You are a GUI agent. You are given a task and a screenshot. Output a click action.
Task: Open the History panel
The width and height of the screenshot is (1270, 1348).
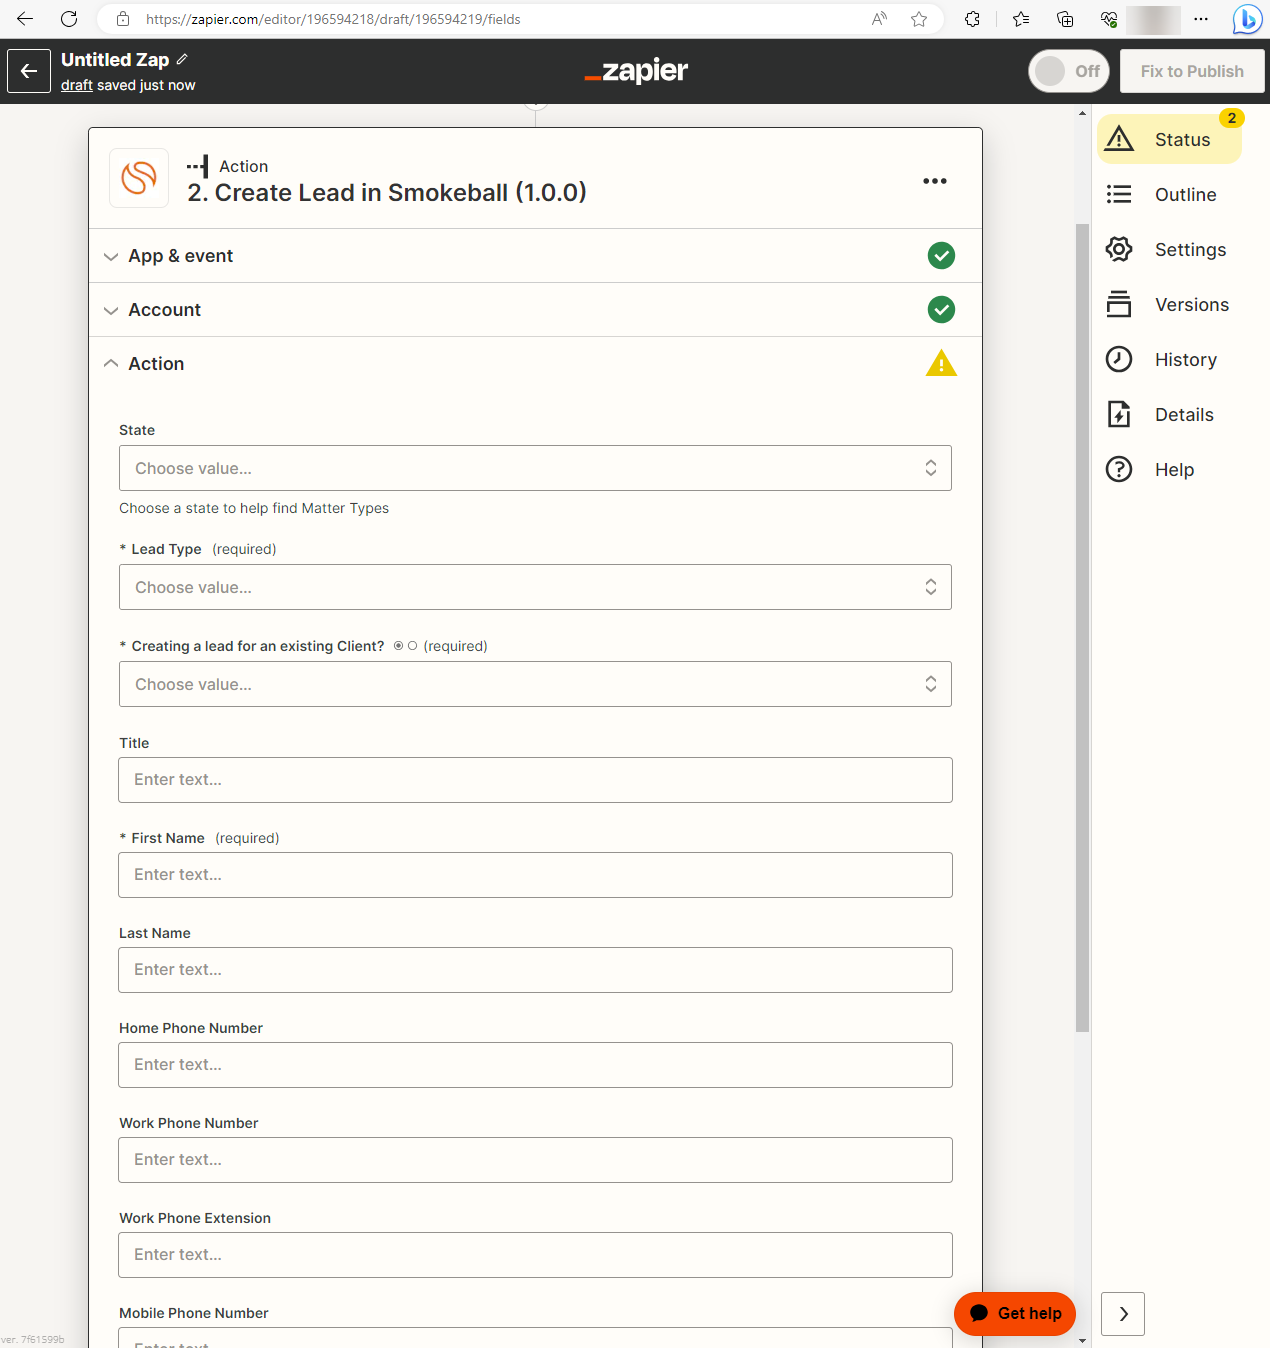click(x=1169, y=359)
